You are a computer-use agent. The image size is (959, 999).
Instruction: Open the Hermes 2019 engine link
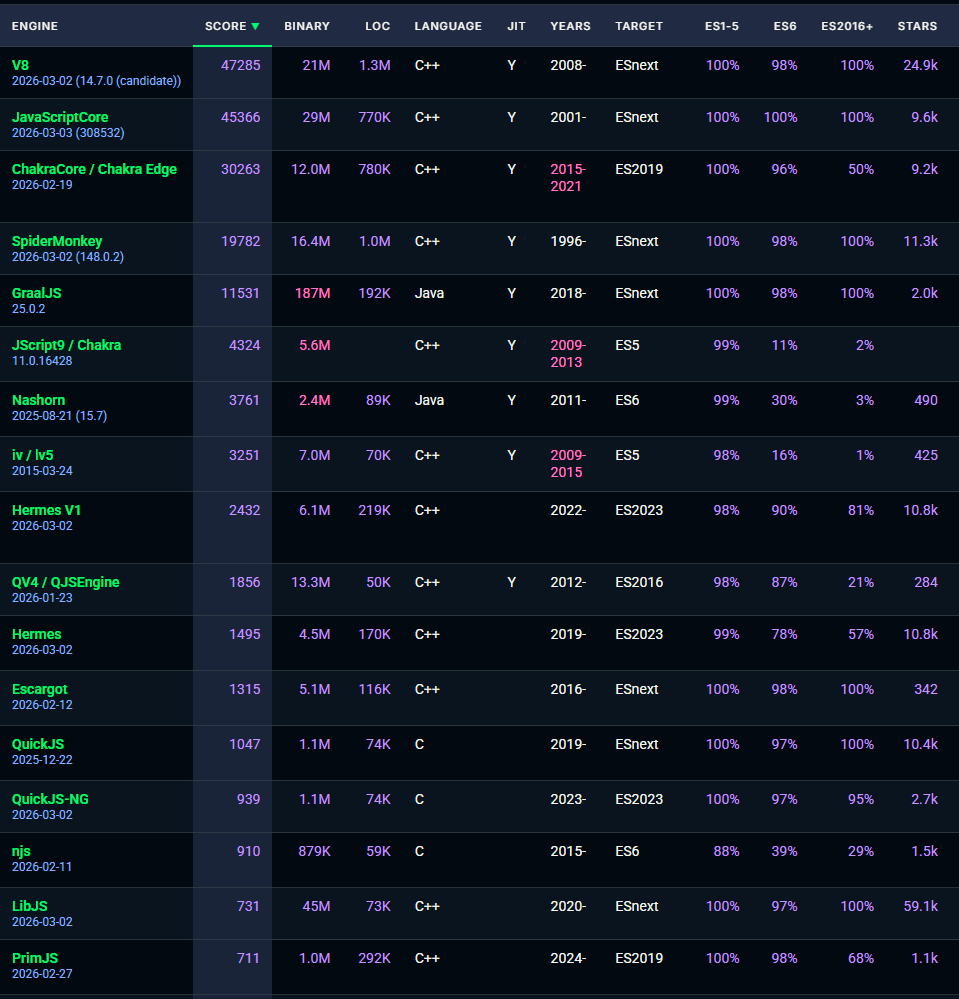click(x=36, y=635)
